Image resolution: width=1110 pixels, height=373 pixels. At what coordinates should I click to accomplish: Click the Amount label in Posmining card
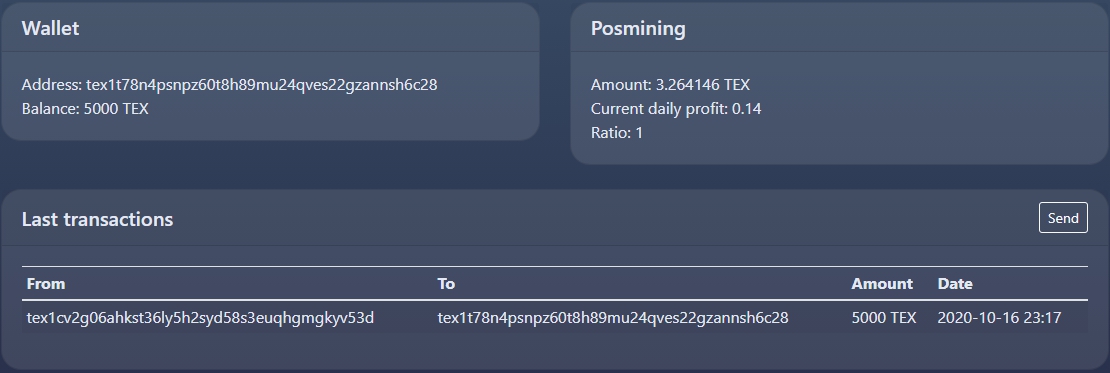click(621, 85)
